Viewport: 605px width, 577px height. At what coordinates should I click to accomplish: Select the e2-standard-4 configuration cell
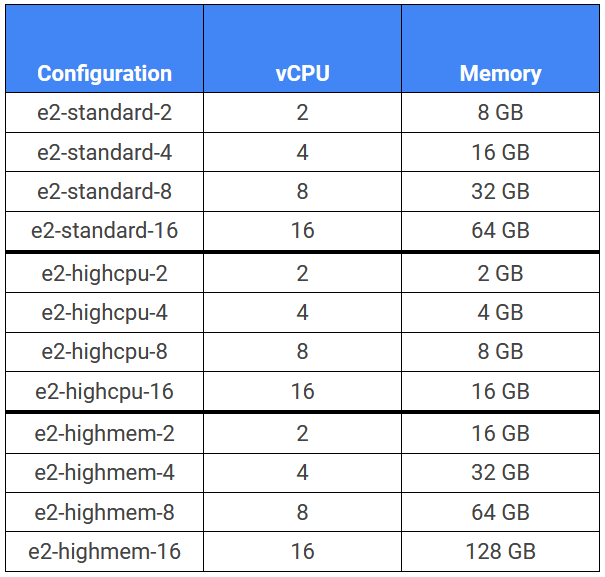(x=104, y=152)
